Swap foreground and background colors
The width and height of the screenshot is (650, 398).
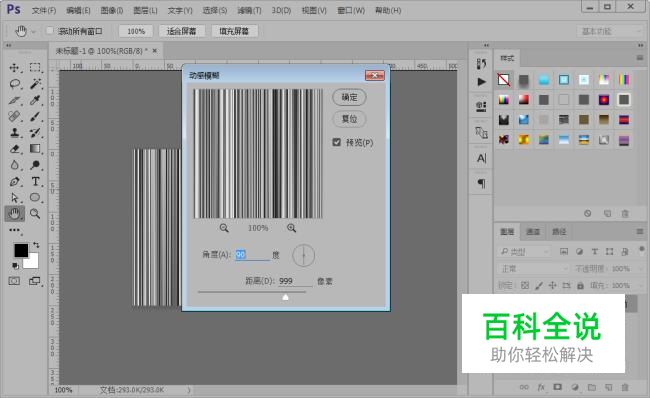point(36,245)
